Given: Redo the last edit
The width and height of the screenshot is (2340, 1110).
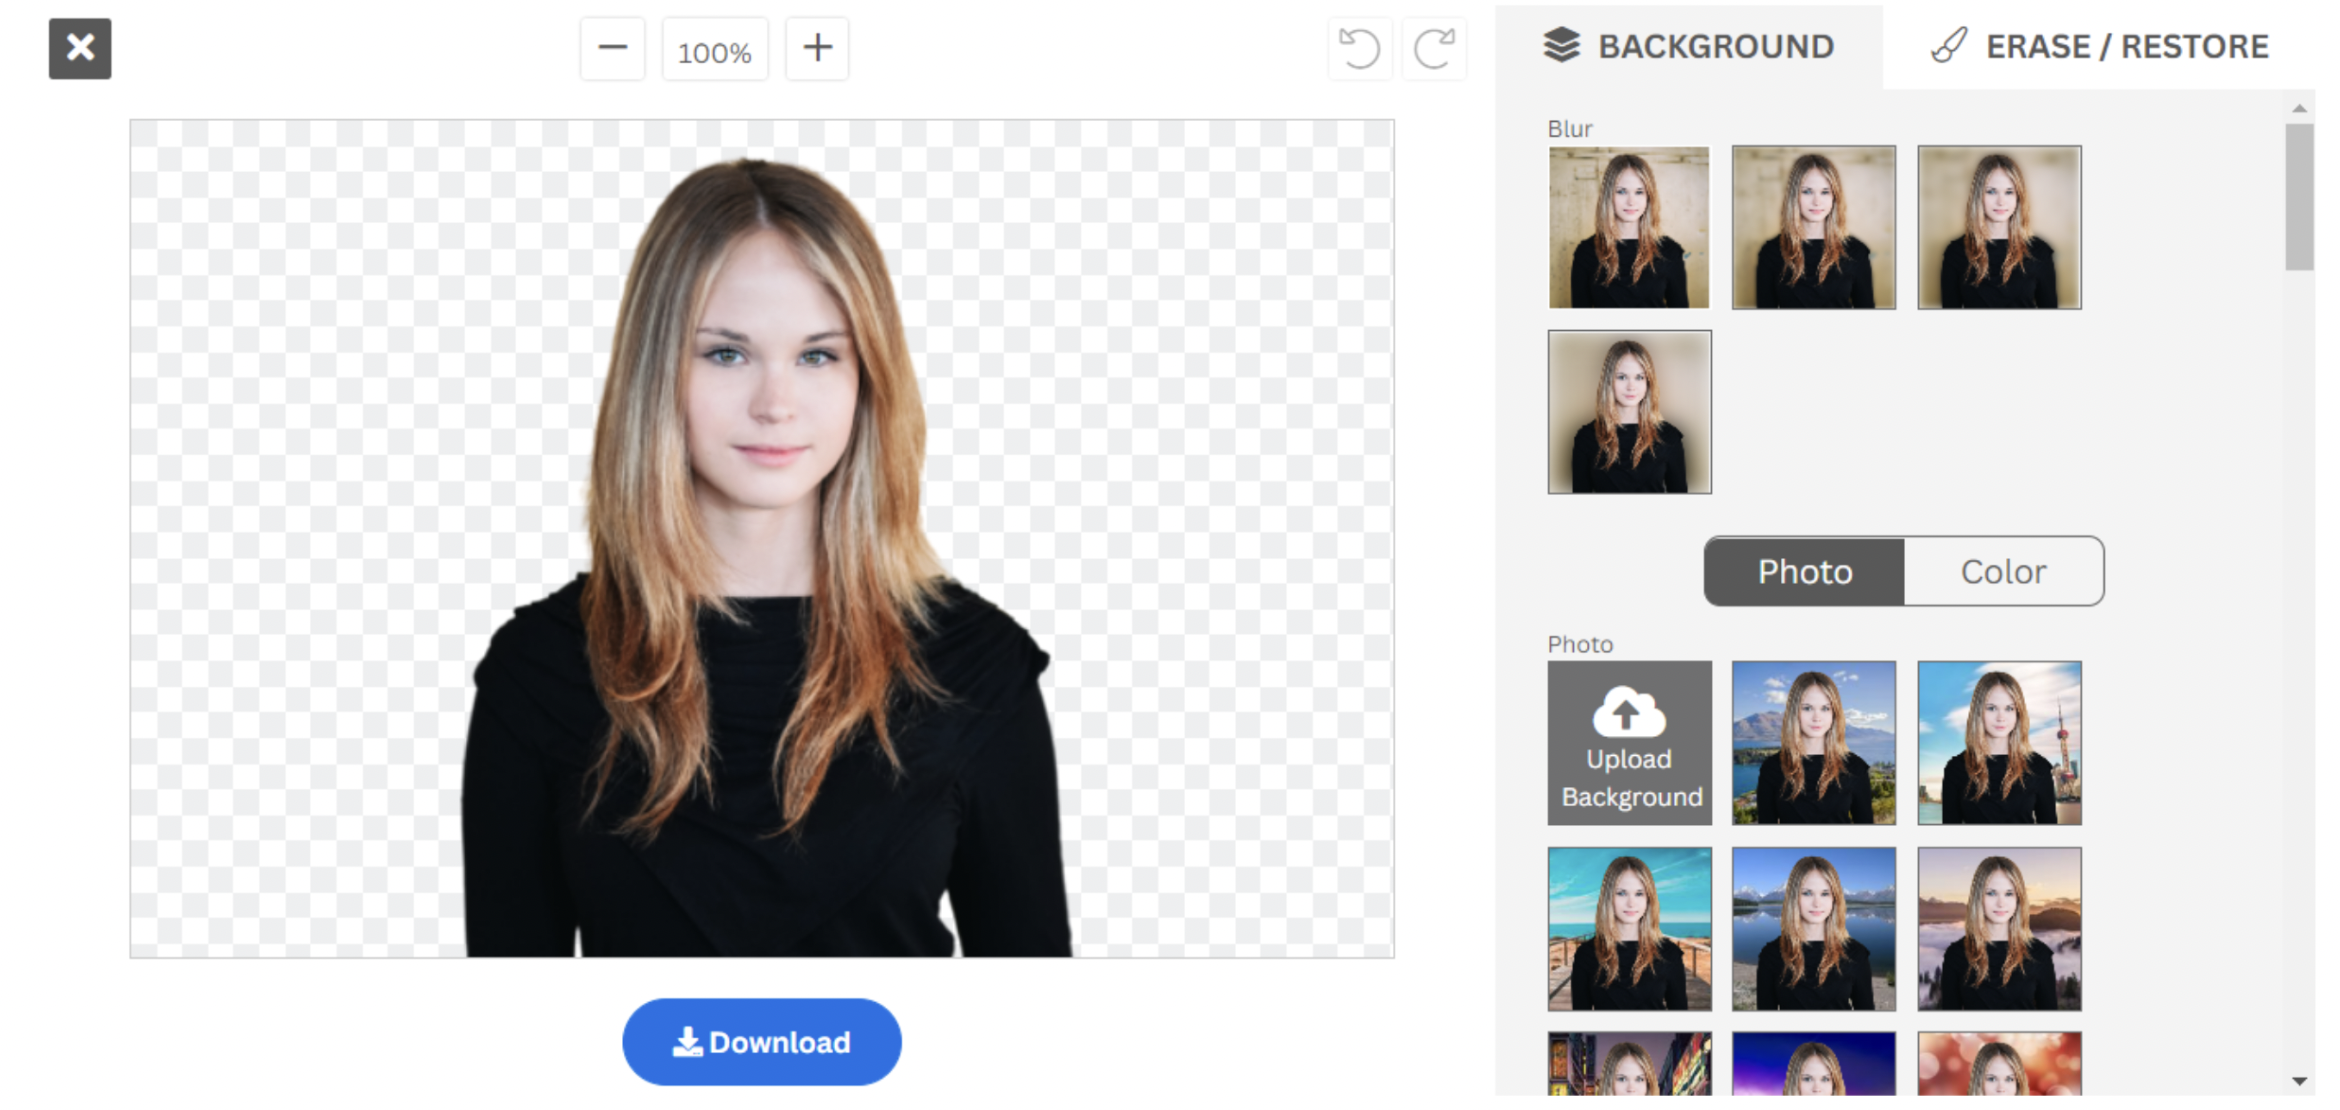Looking at the screenshot, I should click(x=1434, y=48).
